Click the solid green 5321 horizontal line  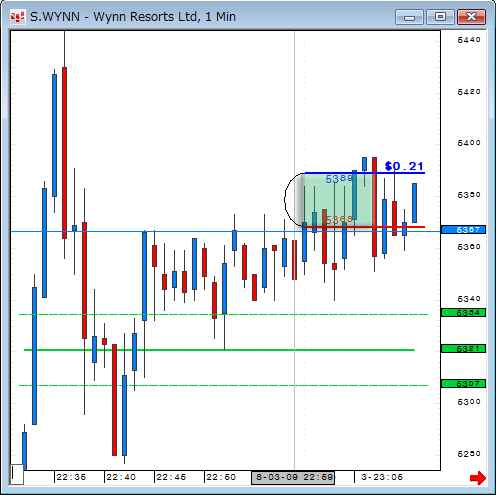[219, 350]
